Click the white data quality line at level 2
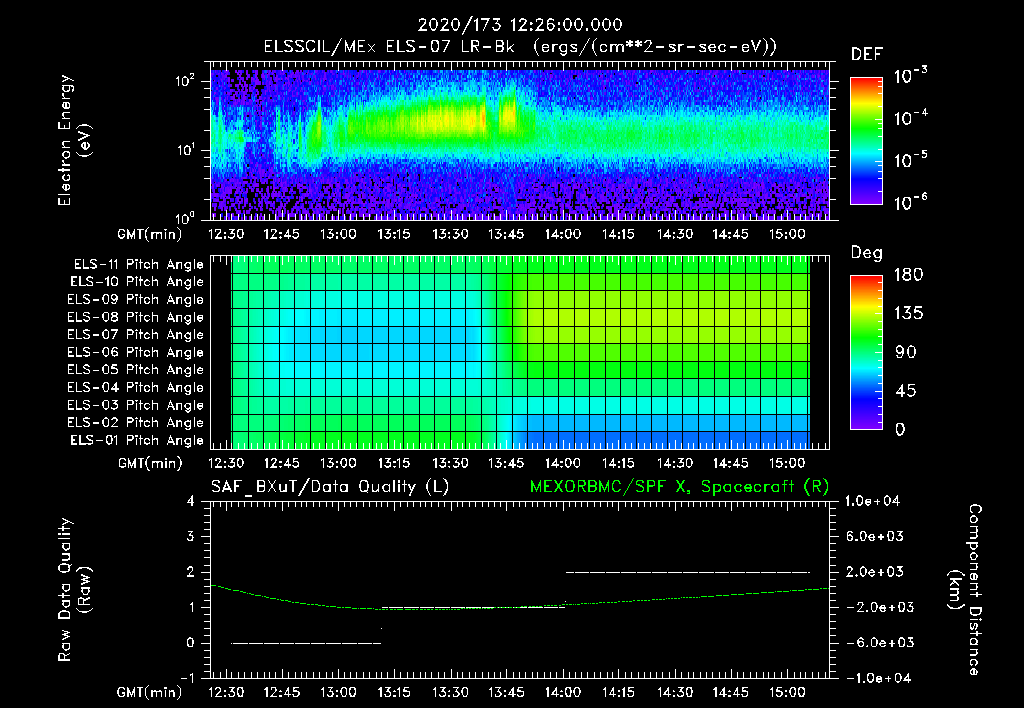 688,572
